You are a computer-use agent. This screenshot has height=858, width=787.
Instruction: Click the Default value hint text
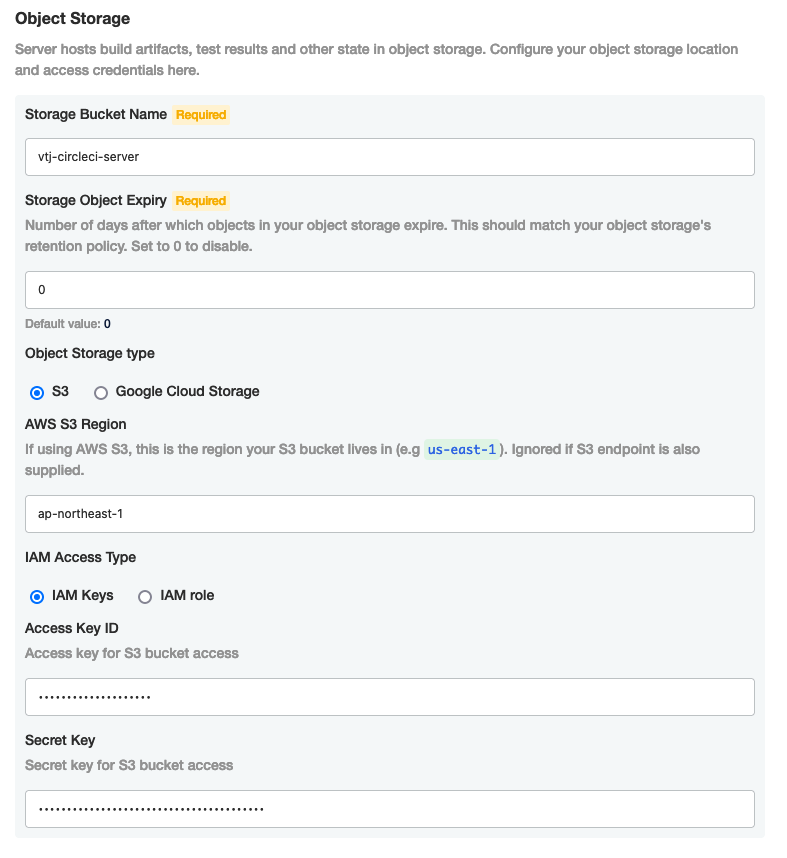[68, 324]
